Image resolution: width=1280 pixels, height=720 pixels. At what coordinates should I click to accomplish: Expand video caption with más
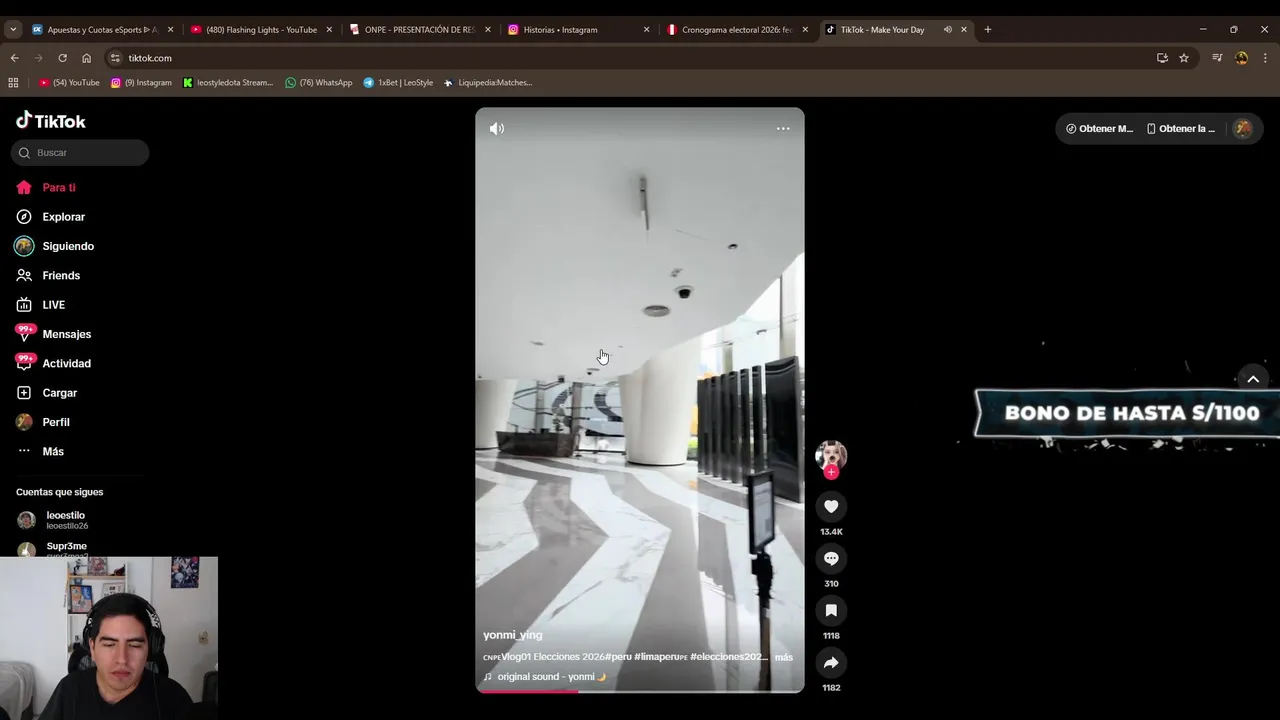(784, 657)
